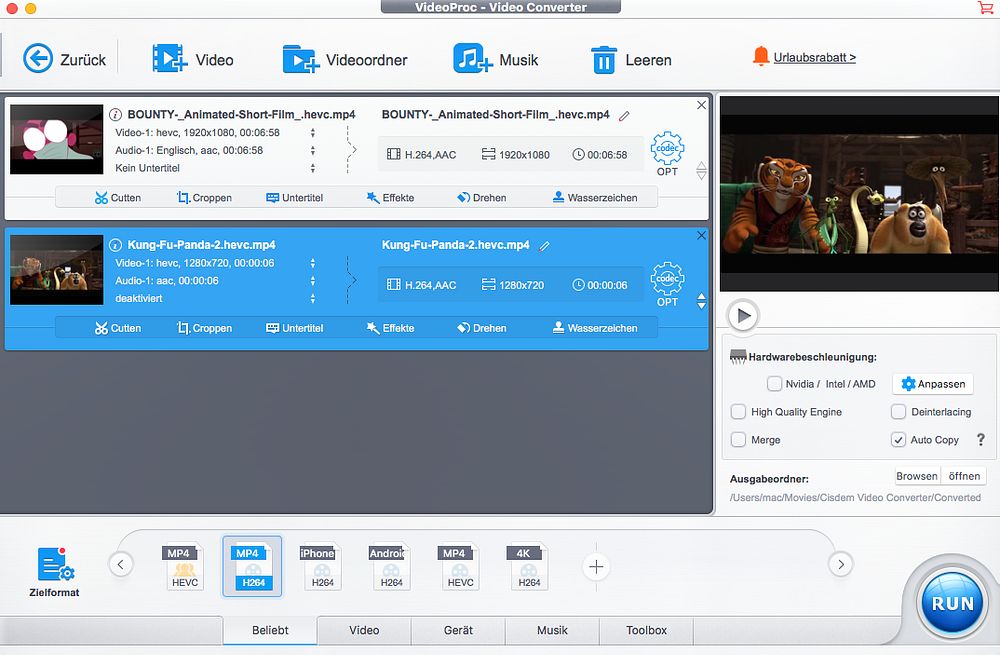This screenshot has height=655, width=1000.
Task: Open output folder with öffnen
Action: pyautogui.click(x=964, y=476)
